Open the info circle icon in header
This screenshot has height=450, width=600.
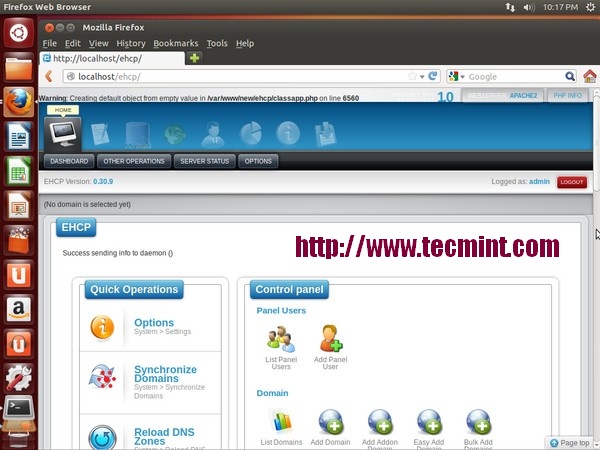tap(288, 133)
